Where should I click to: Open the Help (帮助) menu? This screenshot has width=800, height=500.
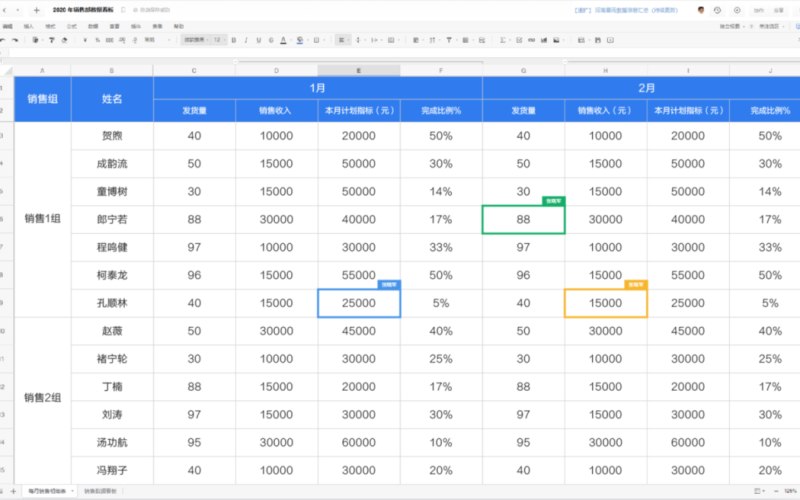tap(179, 26)
